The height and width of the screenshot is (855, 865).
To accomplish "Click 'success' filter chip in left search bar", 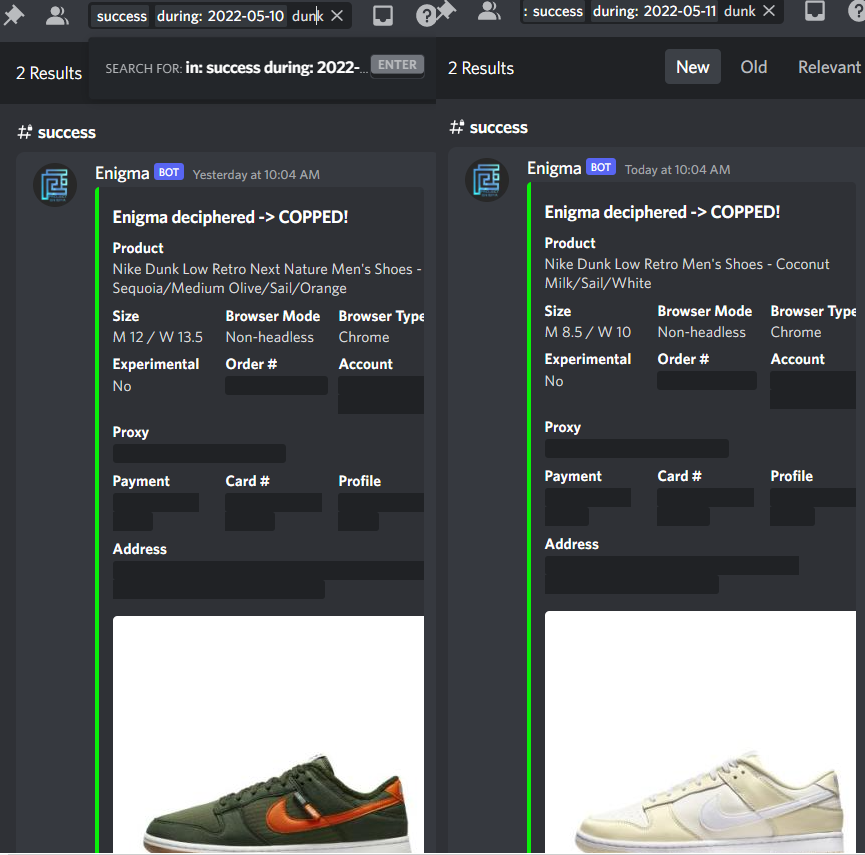I will (x=121, y=16).
